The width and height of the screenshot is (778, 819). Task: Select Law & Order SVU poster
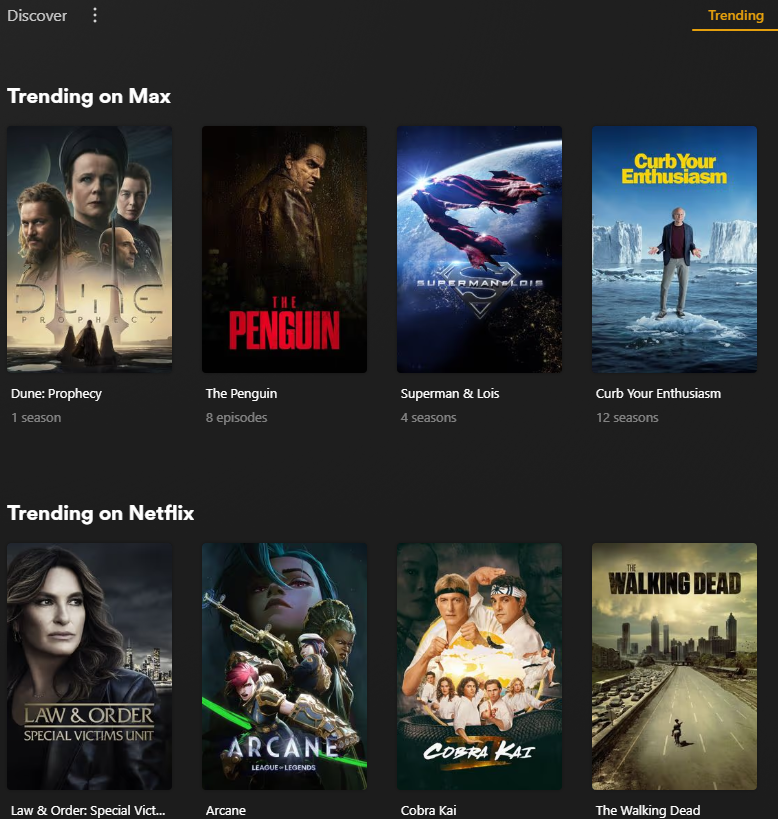(89, 666)
